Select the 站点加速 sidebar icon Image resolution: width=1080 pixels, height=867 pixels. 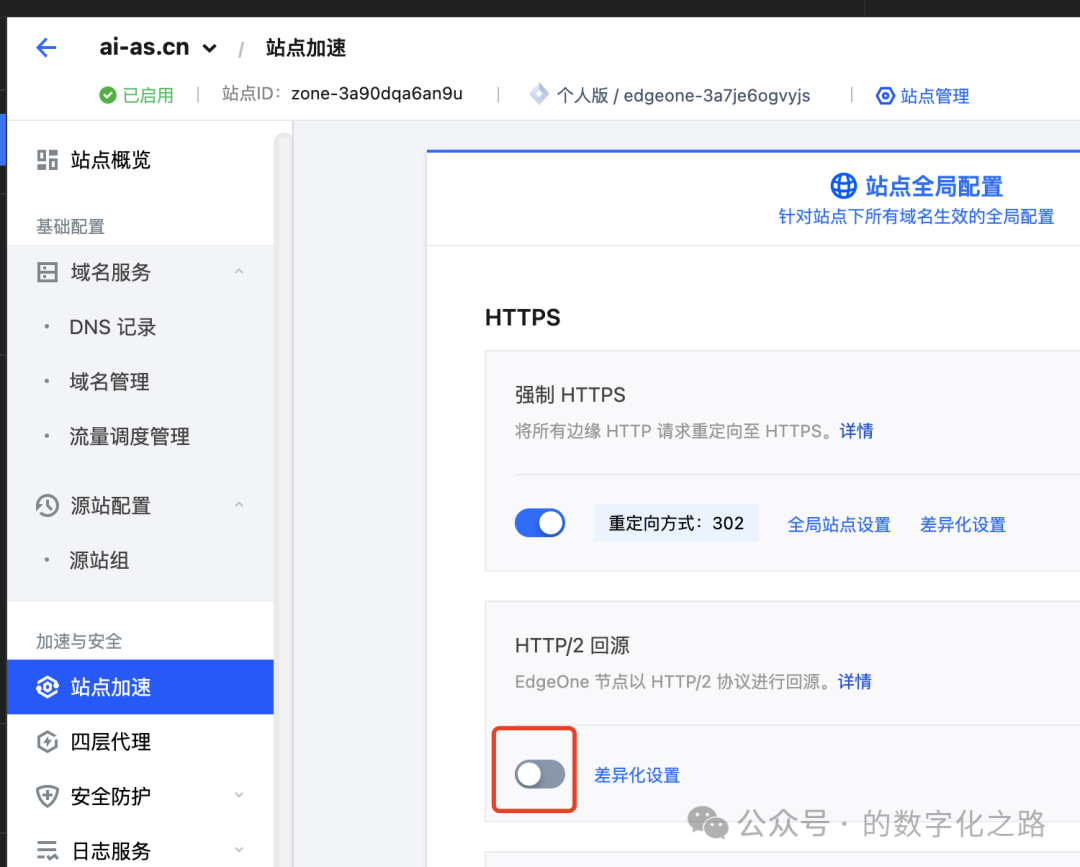click(x=46, y=687)
